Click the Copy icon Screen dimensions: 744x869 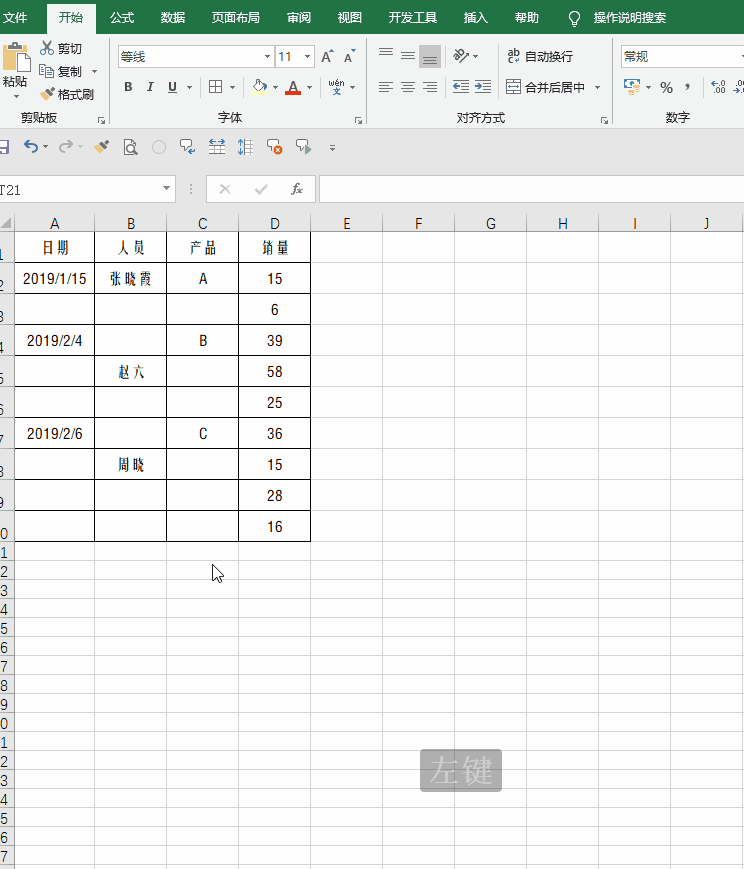[46, 71]
